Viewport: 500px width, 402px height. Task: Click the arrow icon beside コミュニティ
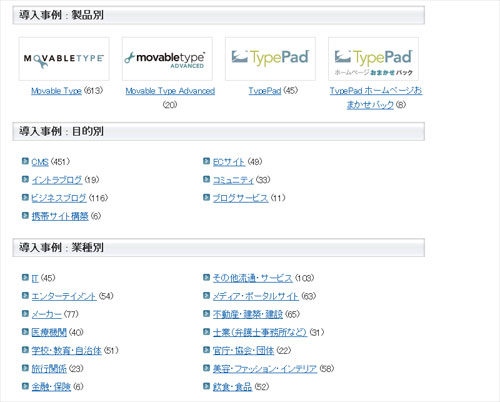click(206, 179)
